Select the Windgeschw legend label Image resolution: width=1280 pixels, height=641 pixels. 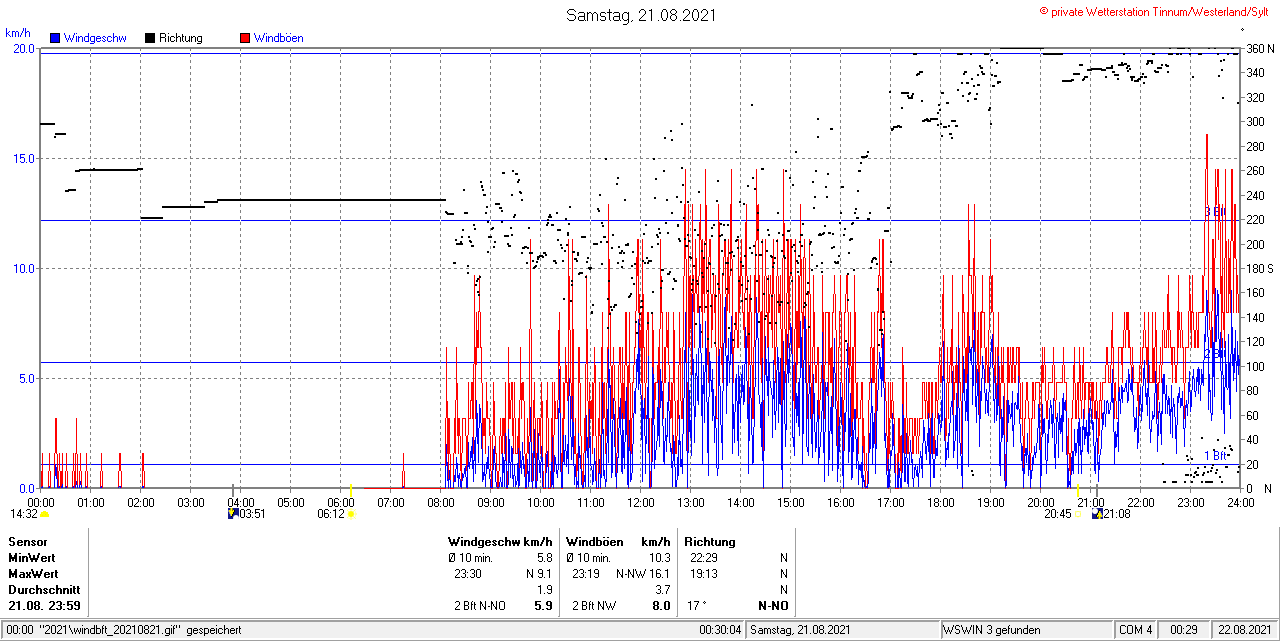tap(95, 38)
